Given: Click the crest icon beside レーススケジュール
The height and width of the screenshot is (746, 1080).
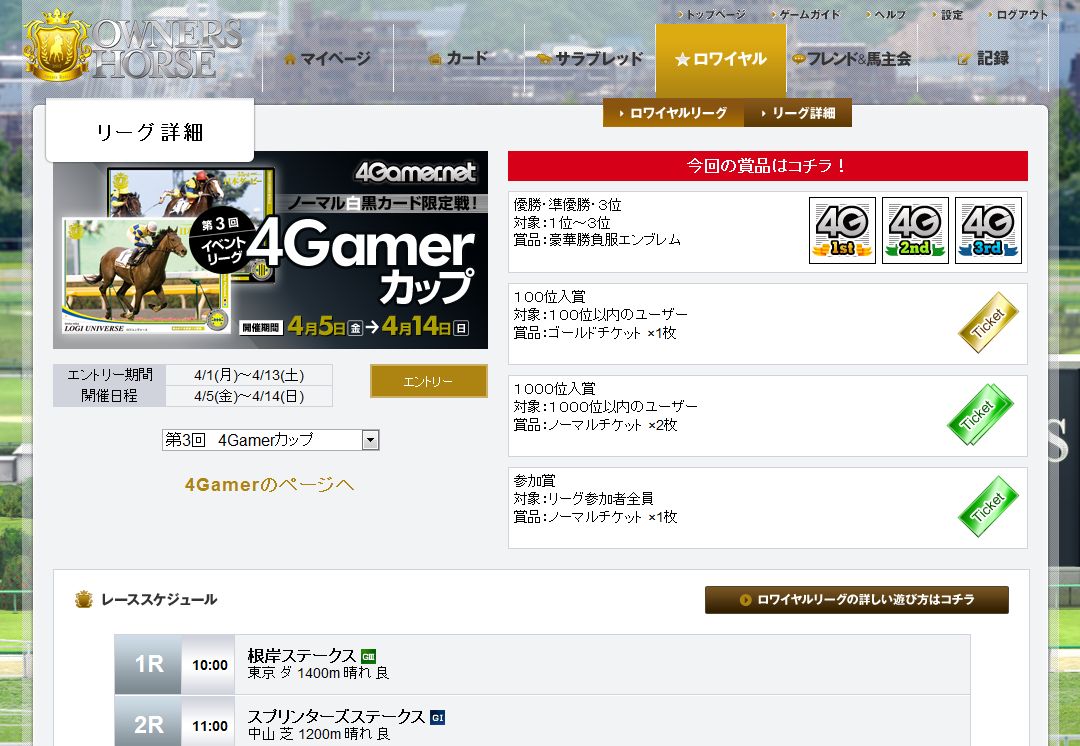Looking at the screenshot, I should pyautogui.click(x=83, y=599).
